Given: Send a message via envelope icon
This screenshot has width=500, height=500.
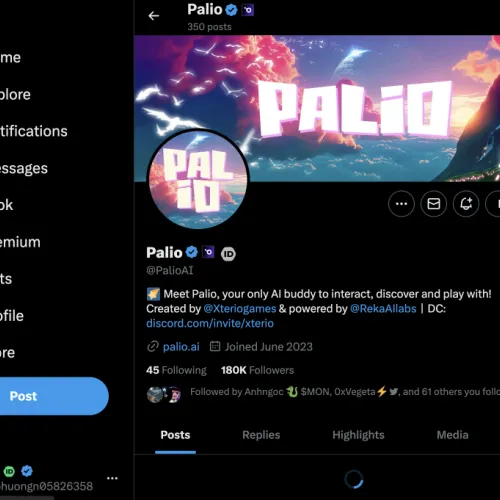Looking at the screenshot, I should point(434,204).
